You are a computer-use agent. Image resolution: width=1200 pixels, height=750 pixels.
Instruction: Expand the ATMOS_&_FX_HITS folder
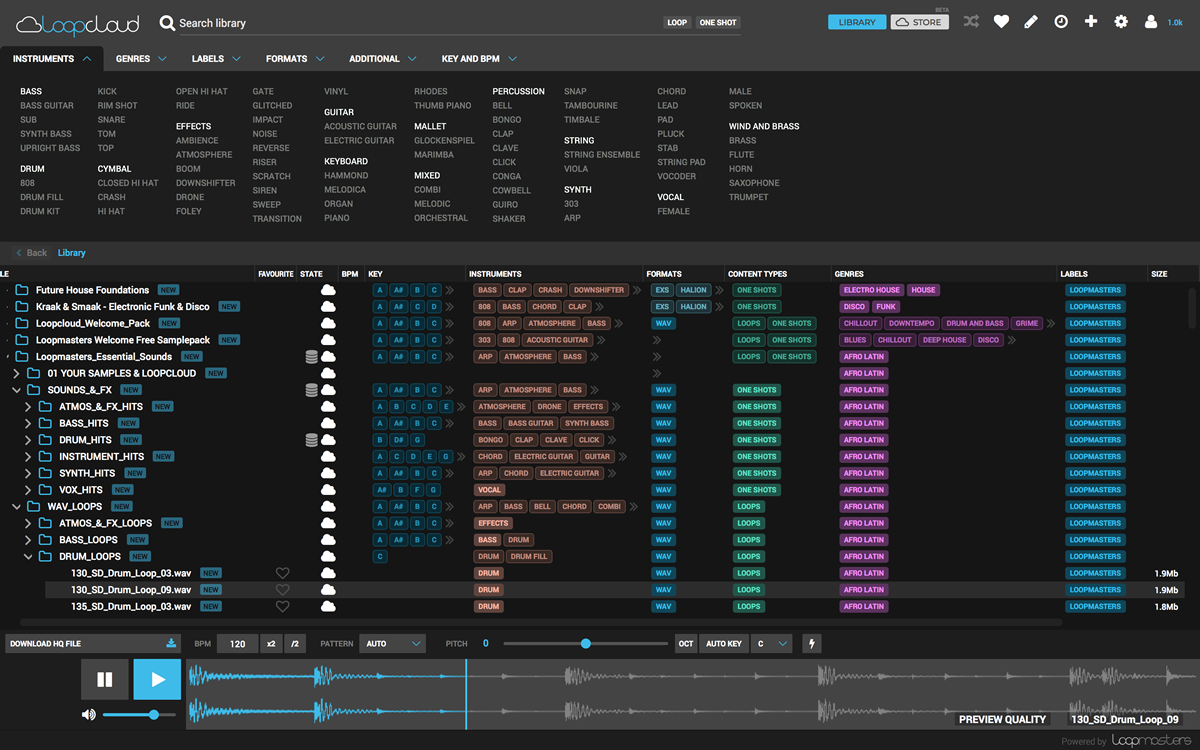28,407
